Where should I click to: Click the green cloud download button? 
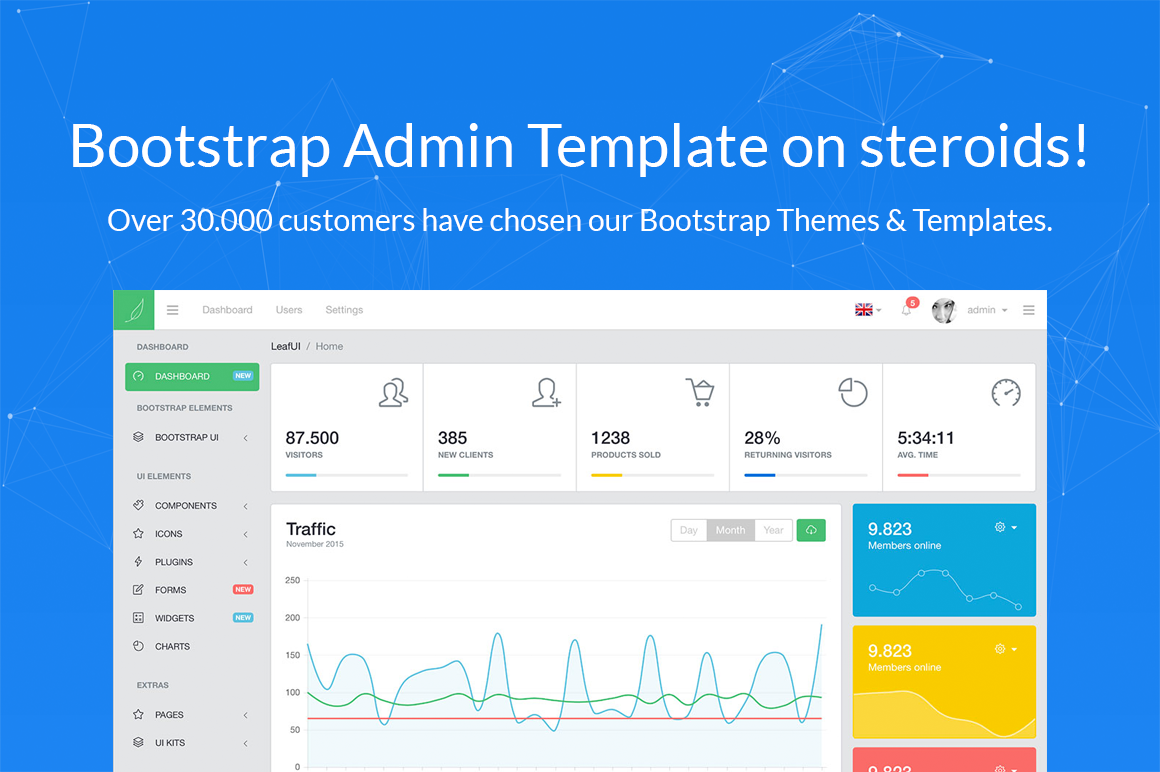[811, 530]
